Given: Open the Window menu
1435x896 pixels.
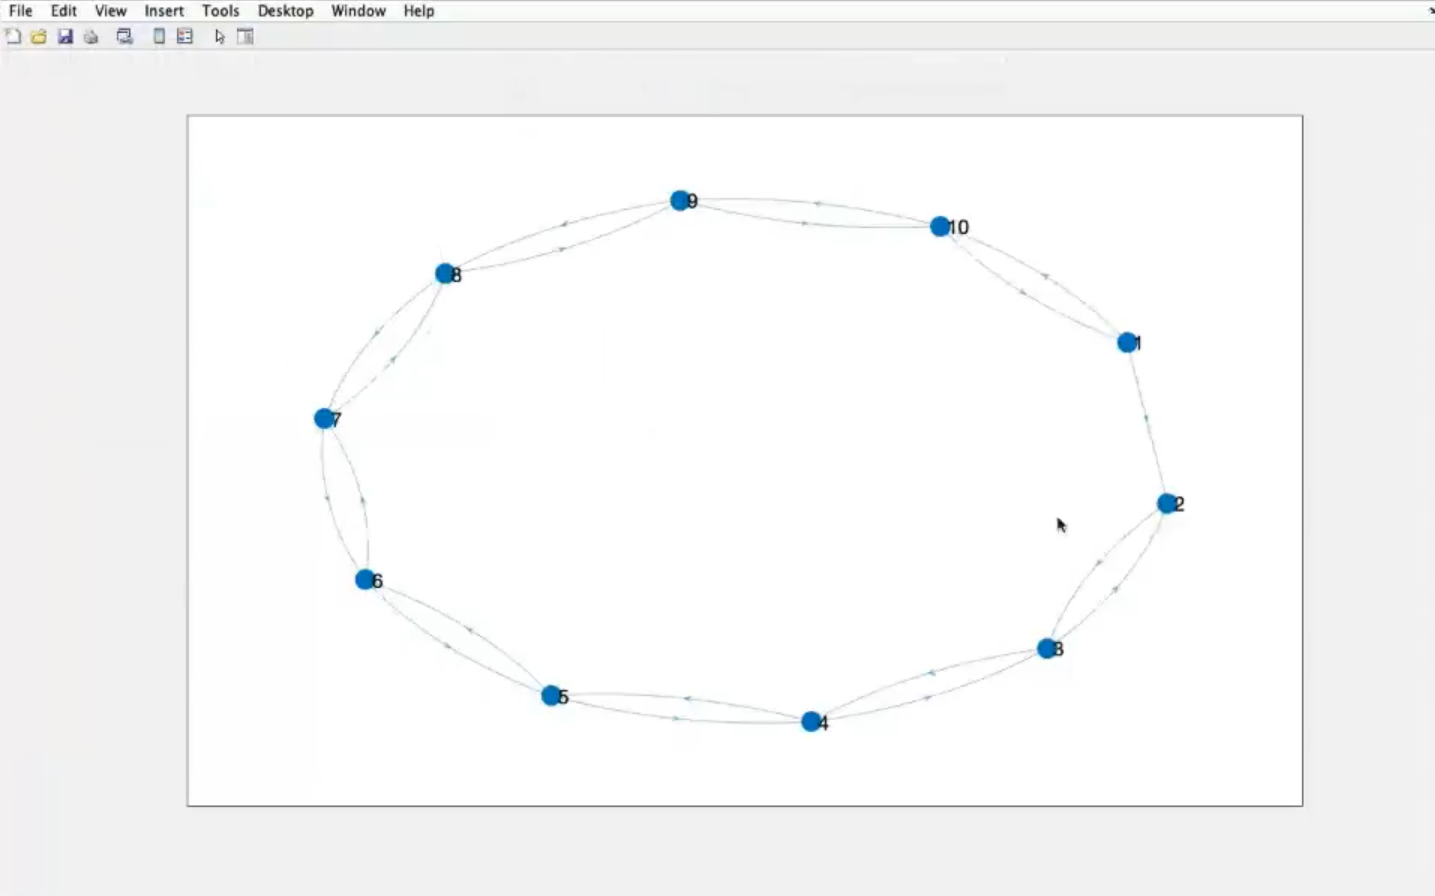Looking at the screenshot, I should click(x=358, y=11).
